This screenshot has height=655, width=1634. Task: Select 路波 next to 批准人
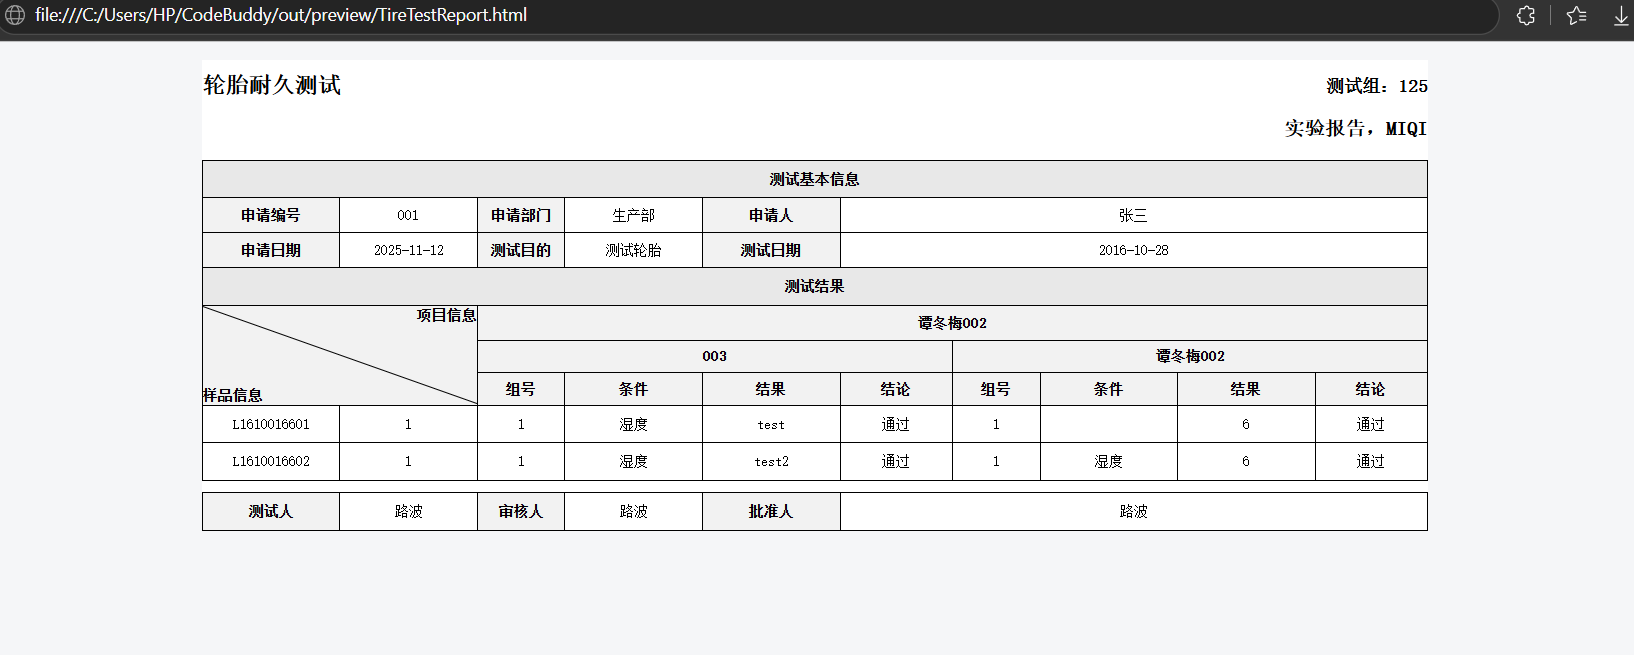click(1134, 511)
